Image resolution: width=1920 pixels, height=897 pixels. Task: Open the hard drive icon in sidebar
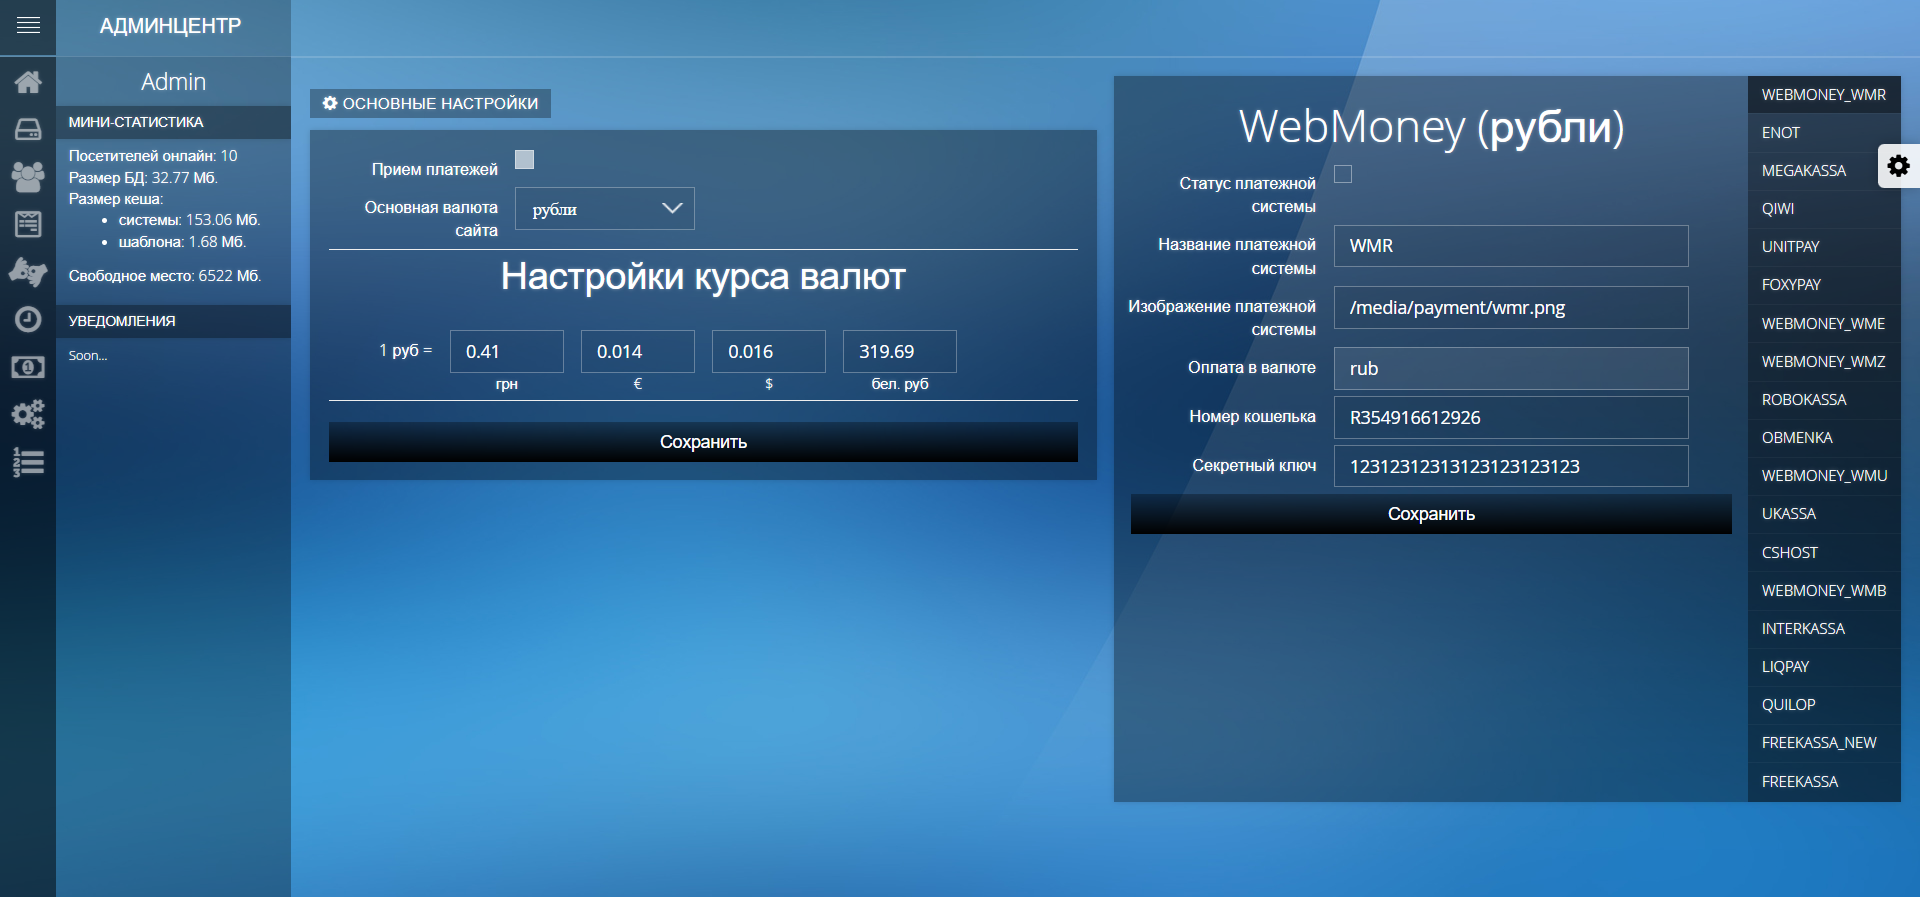coord(28,129)
